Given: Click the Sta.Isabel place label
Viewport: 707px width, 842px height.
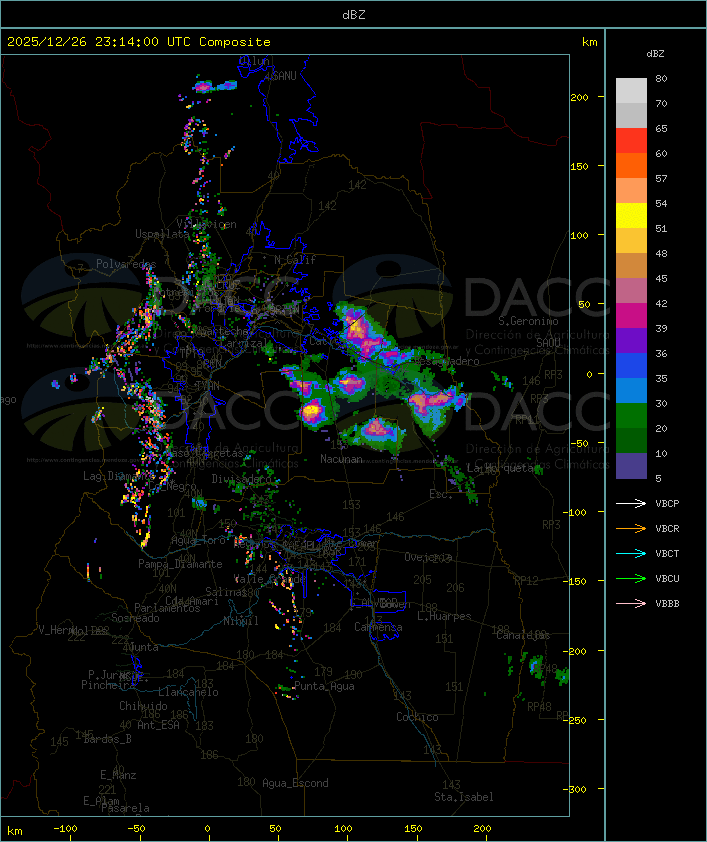Looking at the screenshot, I should (464, 797).
